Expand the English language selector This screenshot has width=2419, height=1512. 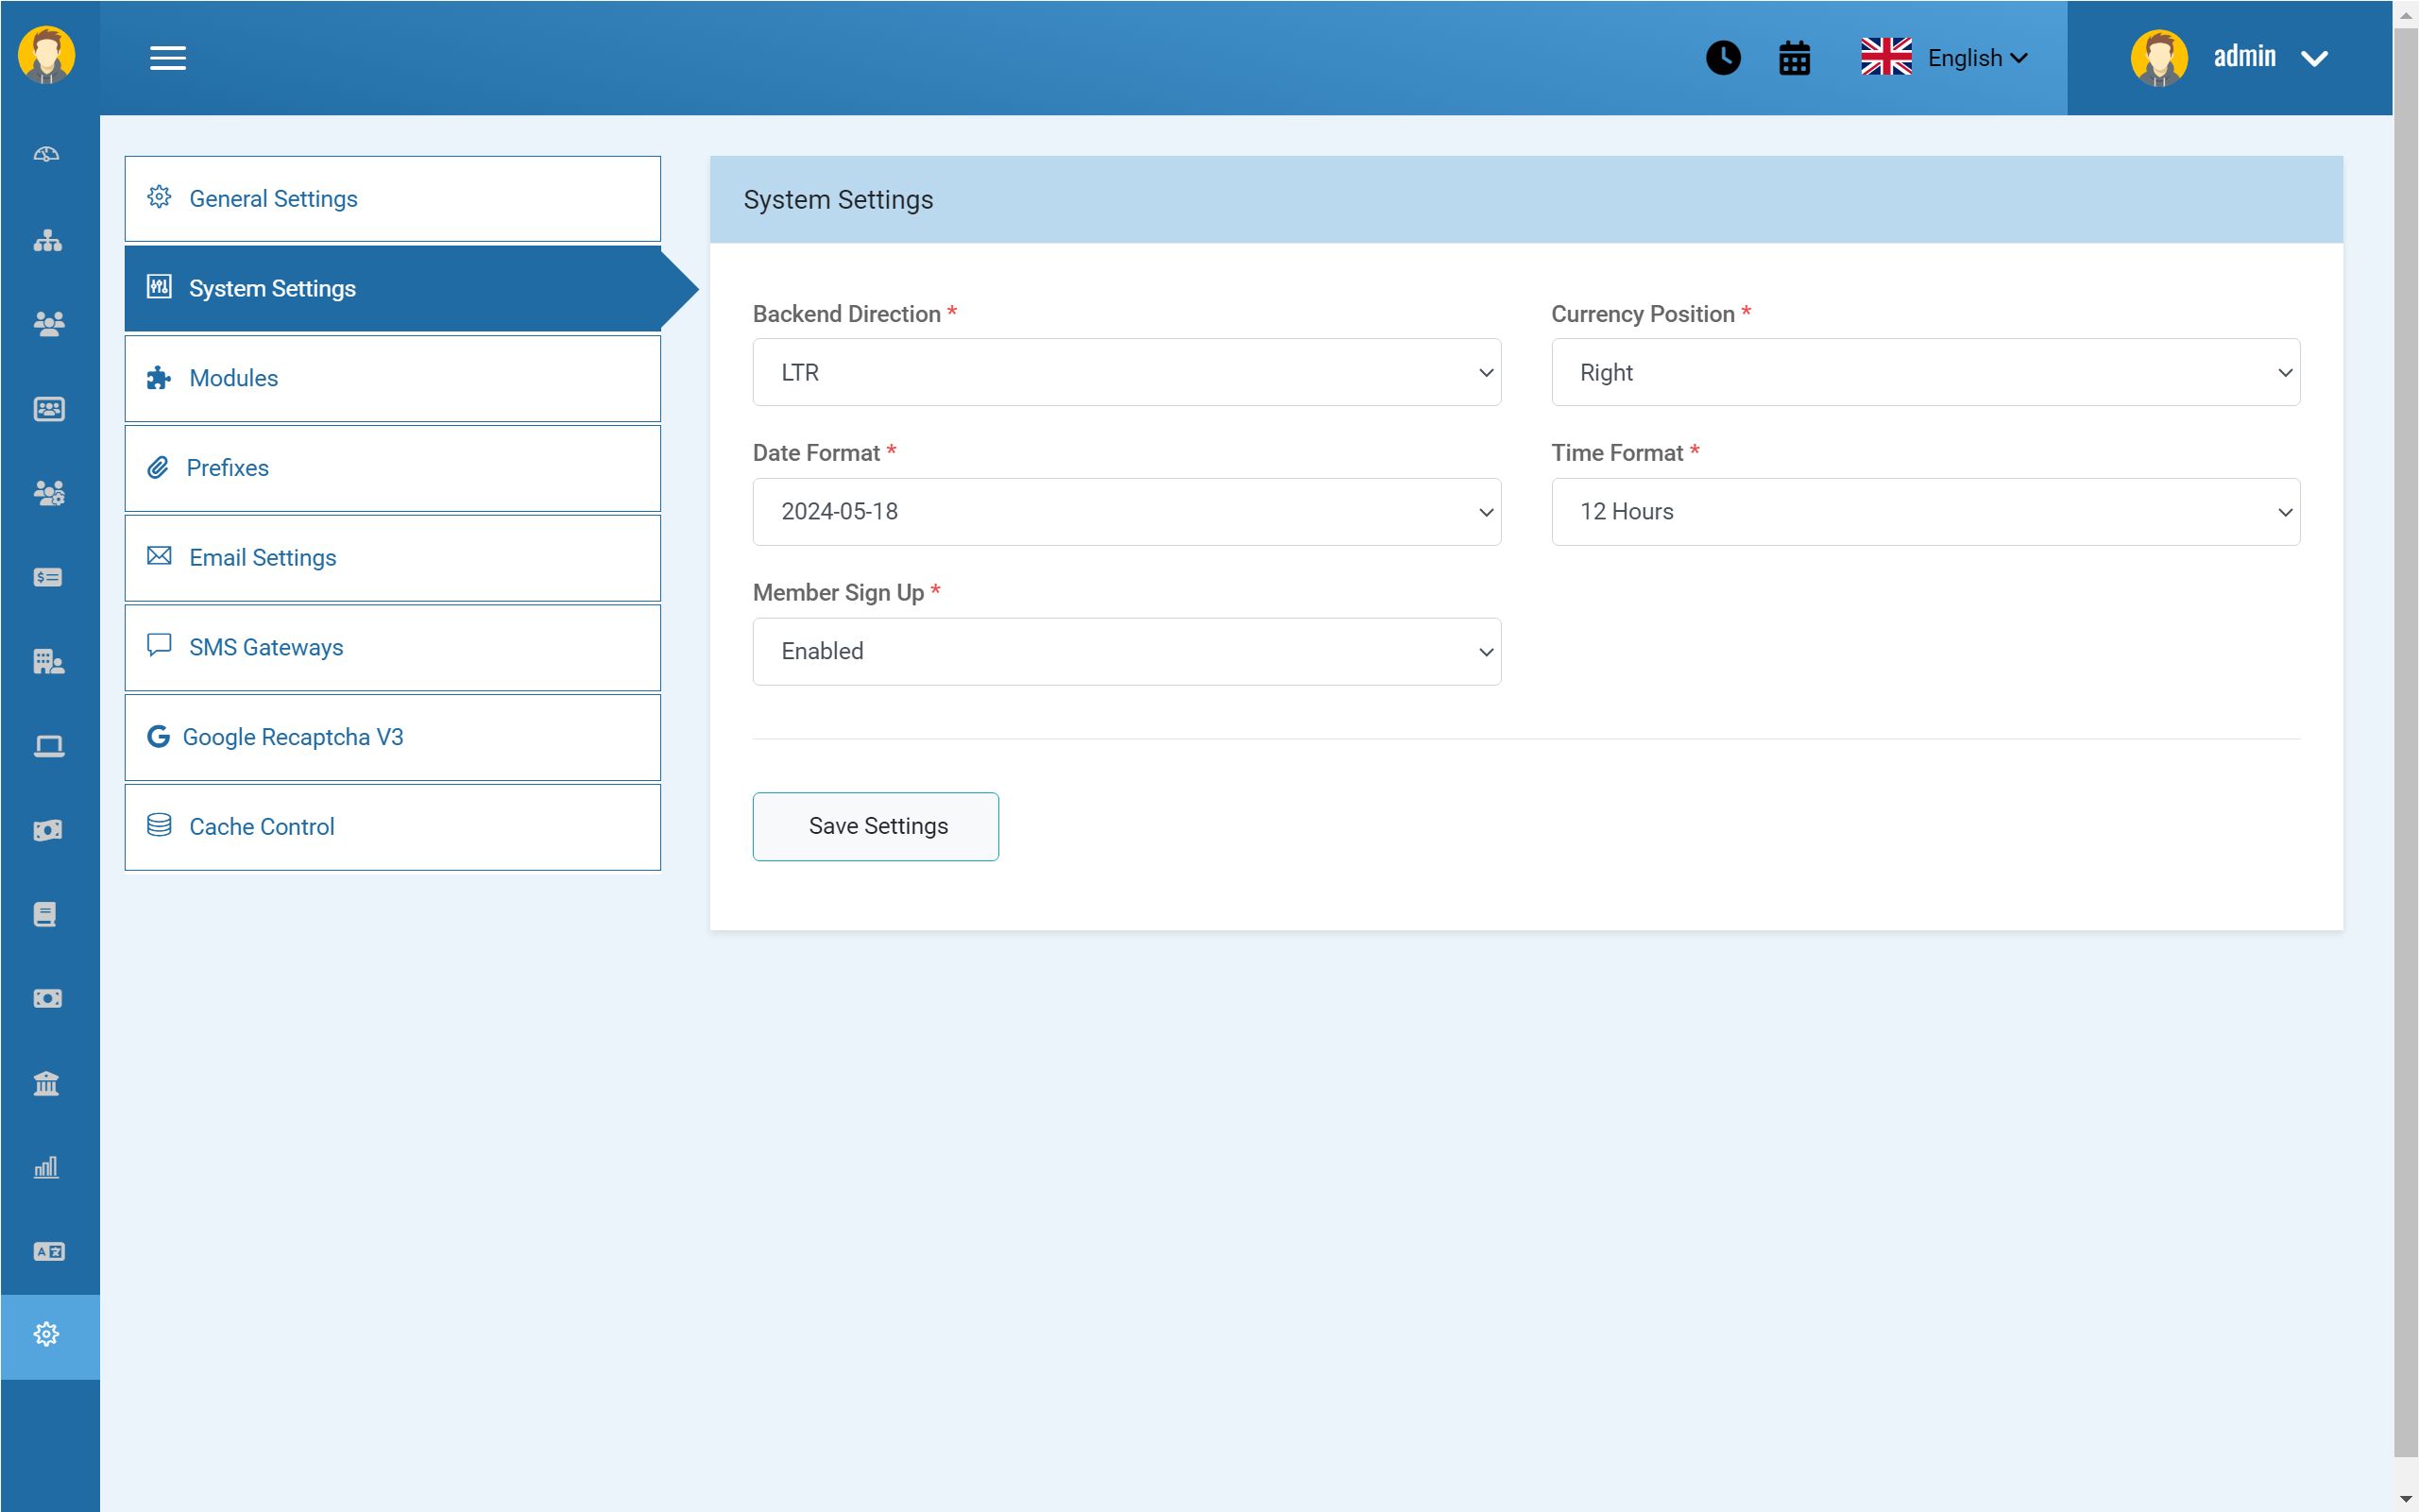(1945, 58)
